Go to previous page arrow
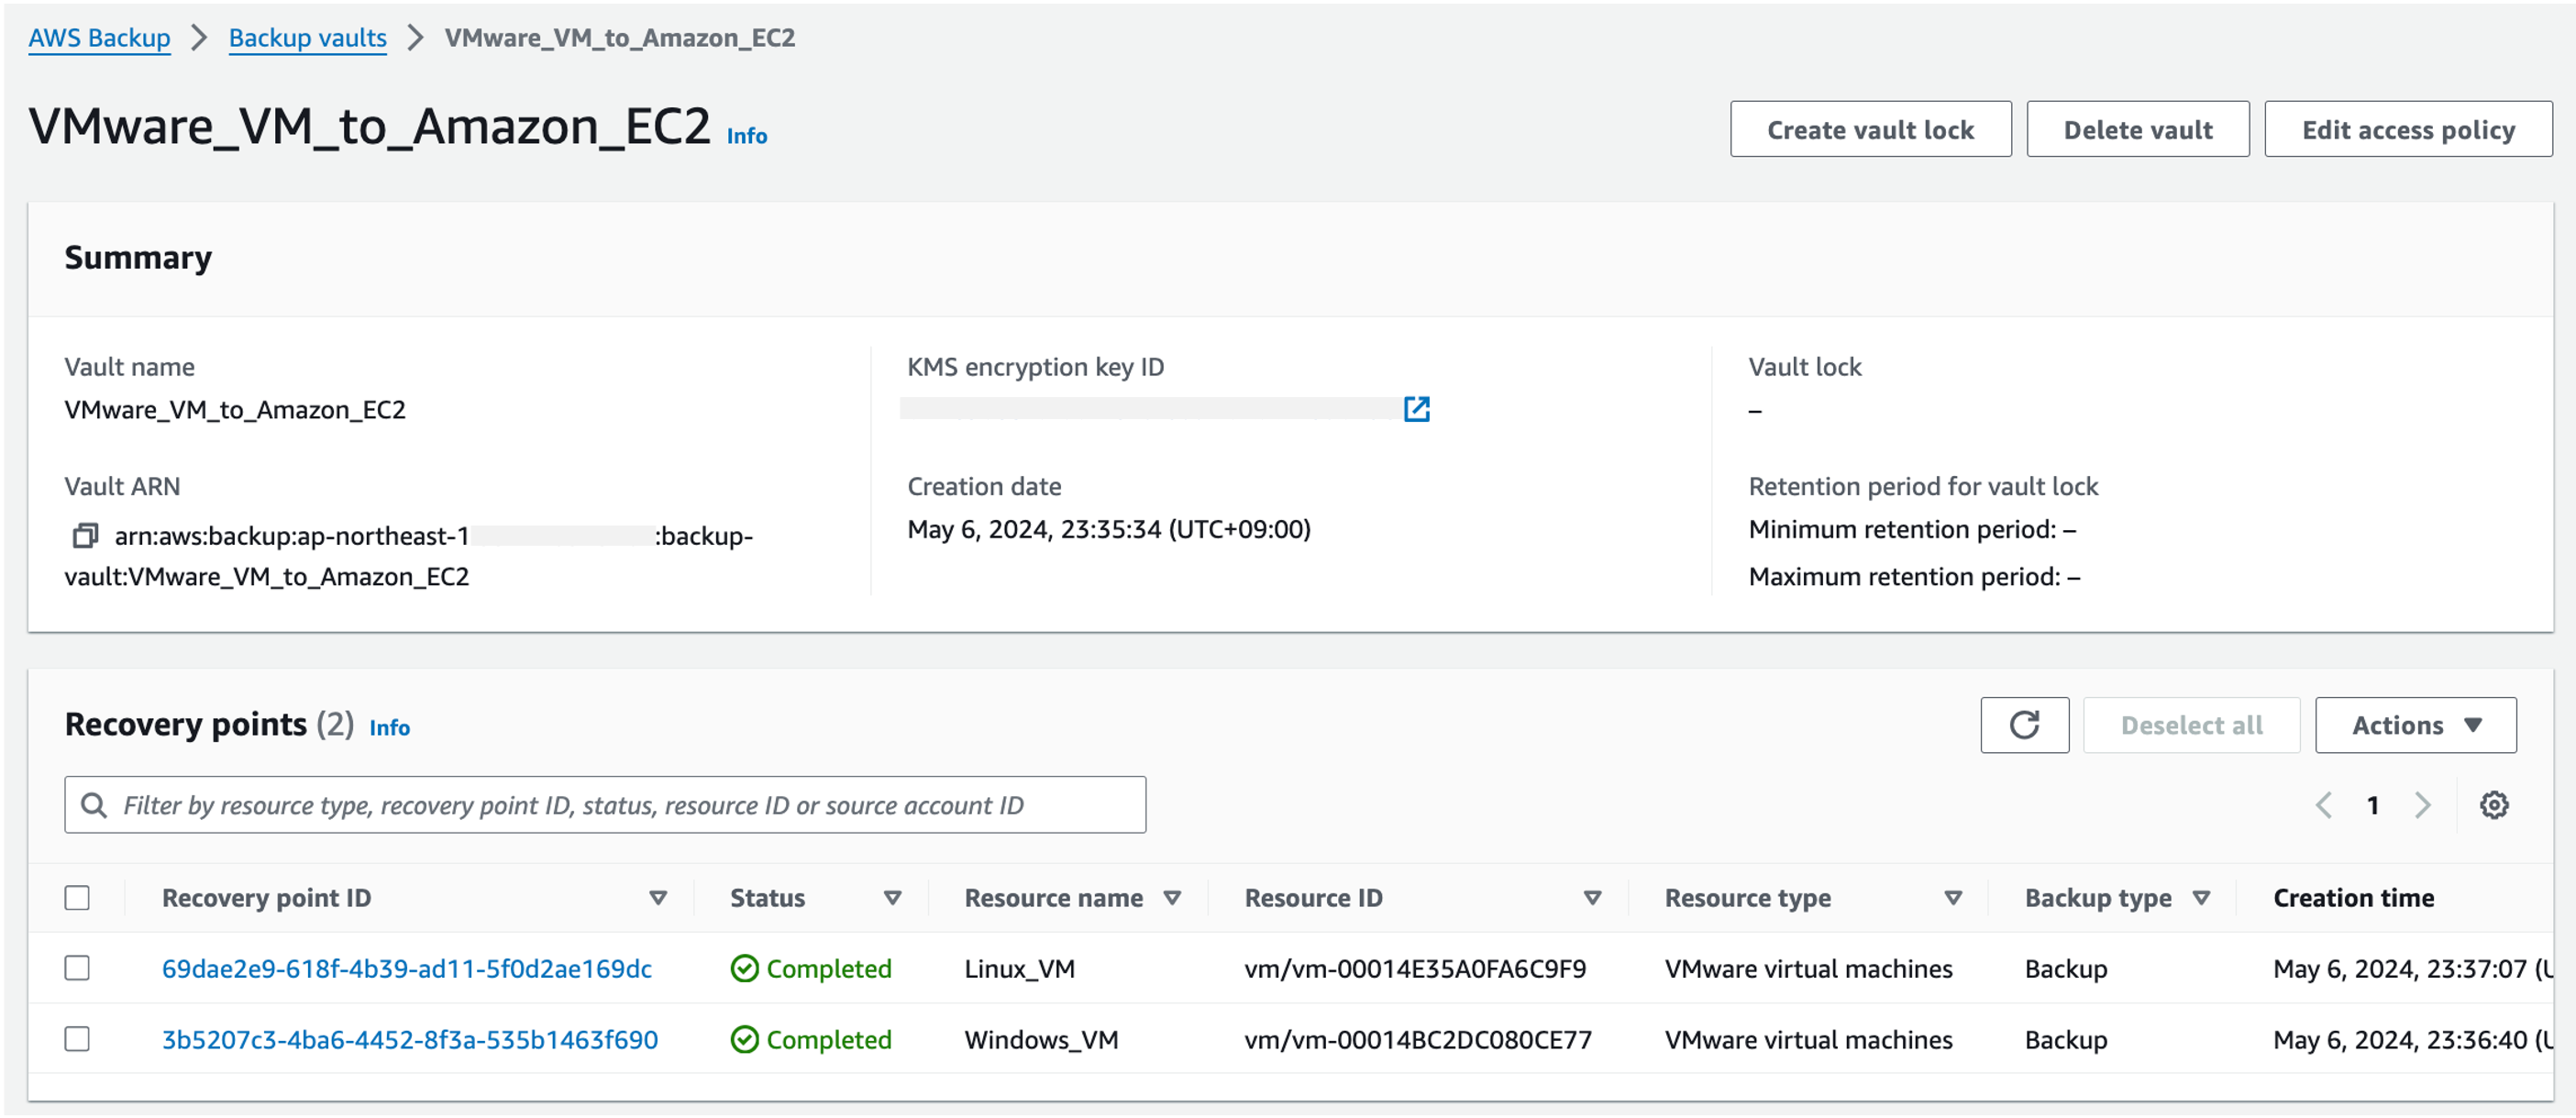The height and width of the screenshot is (1118, 2576). click(x=2324, y=805)
